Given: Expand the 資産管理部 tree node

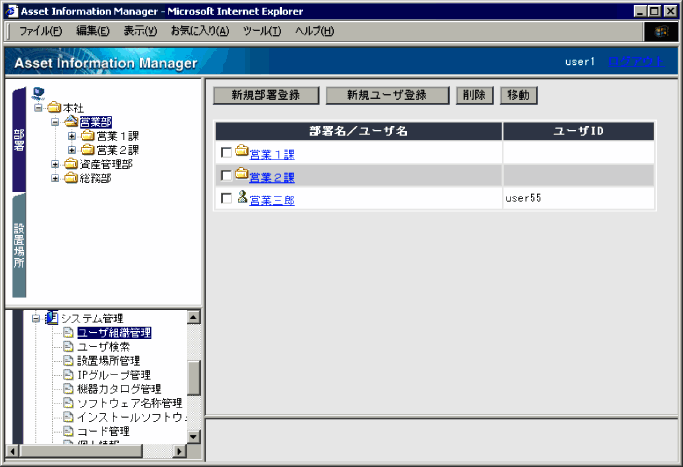Looking at the screenshot, I should point(55,164).
